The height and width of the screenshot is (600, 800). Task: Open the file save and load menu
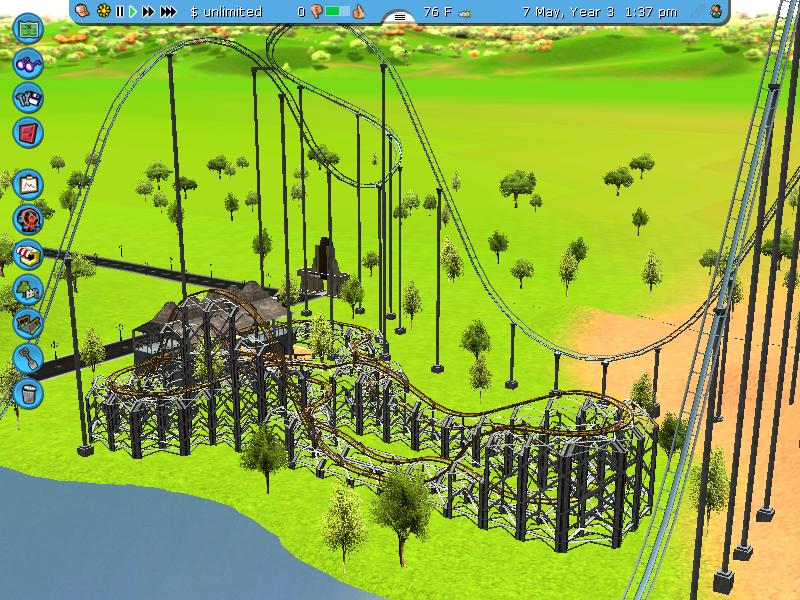pyautogui.click(x=28, y=97)
